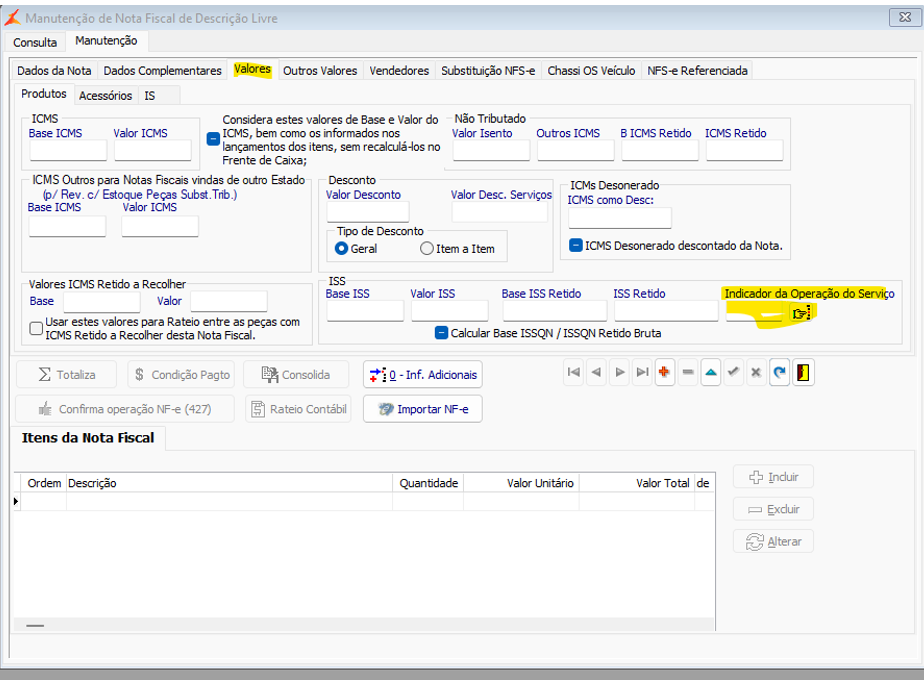Select Geral discount type radio

click(x=341, y=249)
